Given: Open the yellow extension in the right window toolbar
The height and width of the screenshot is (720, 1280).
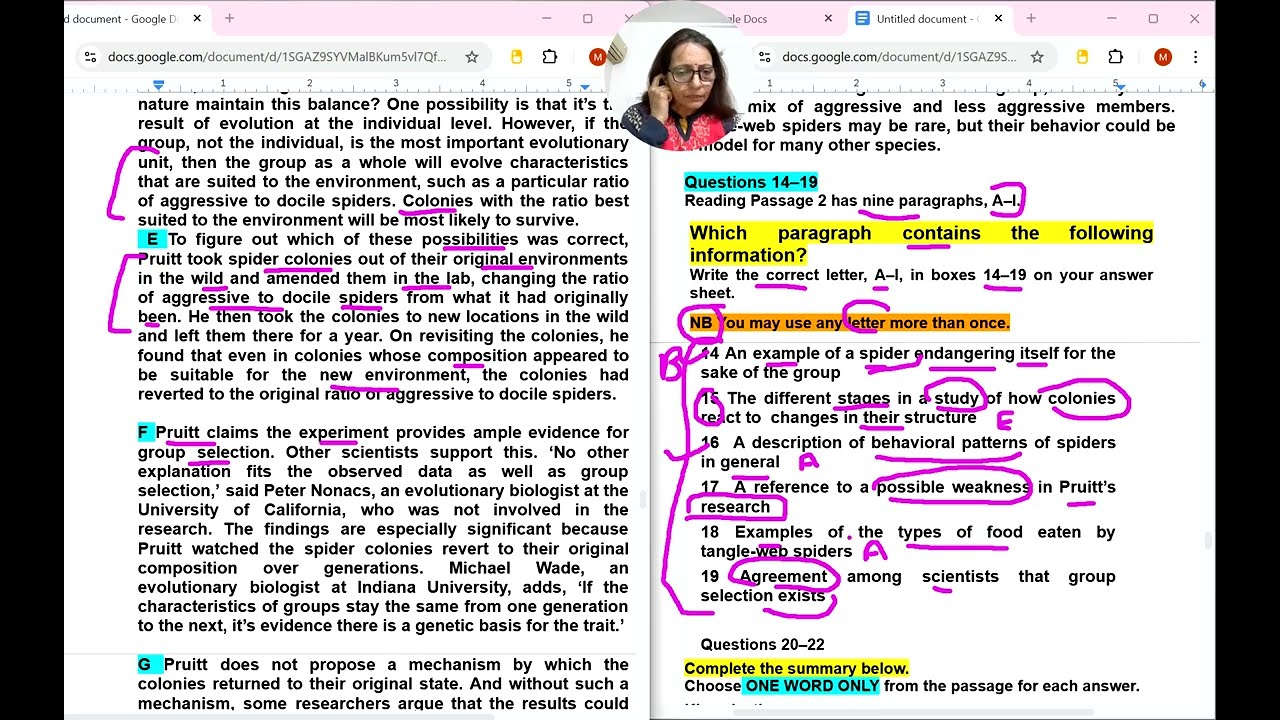Looking at the screenshot, I should [x=1082, y=57].
